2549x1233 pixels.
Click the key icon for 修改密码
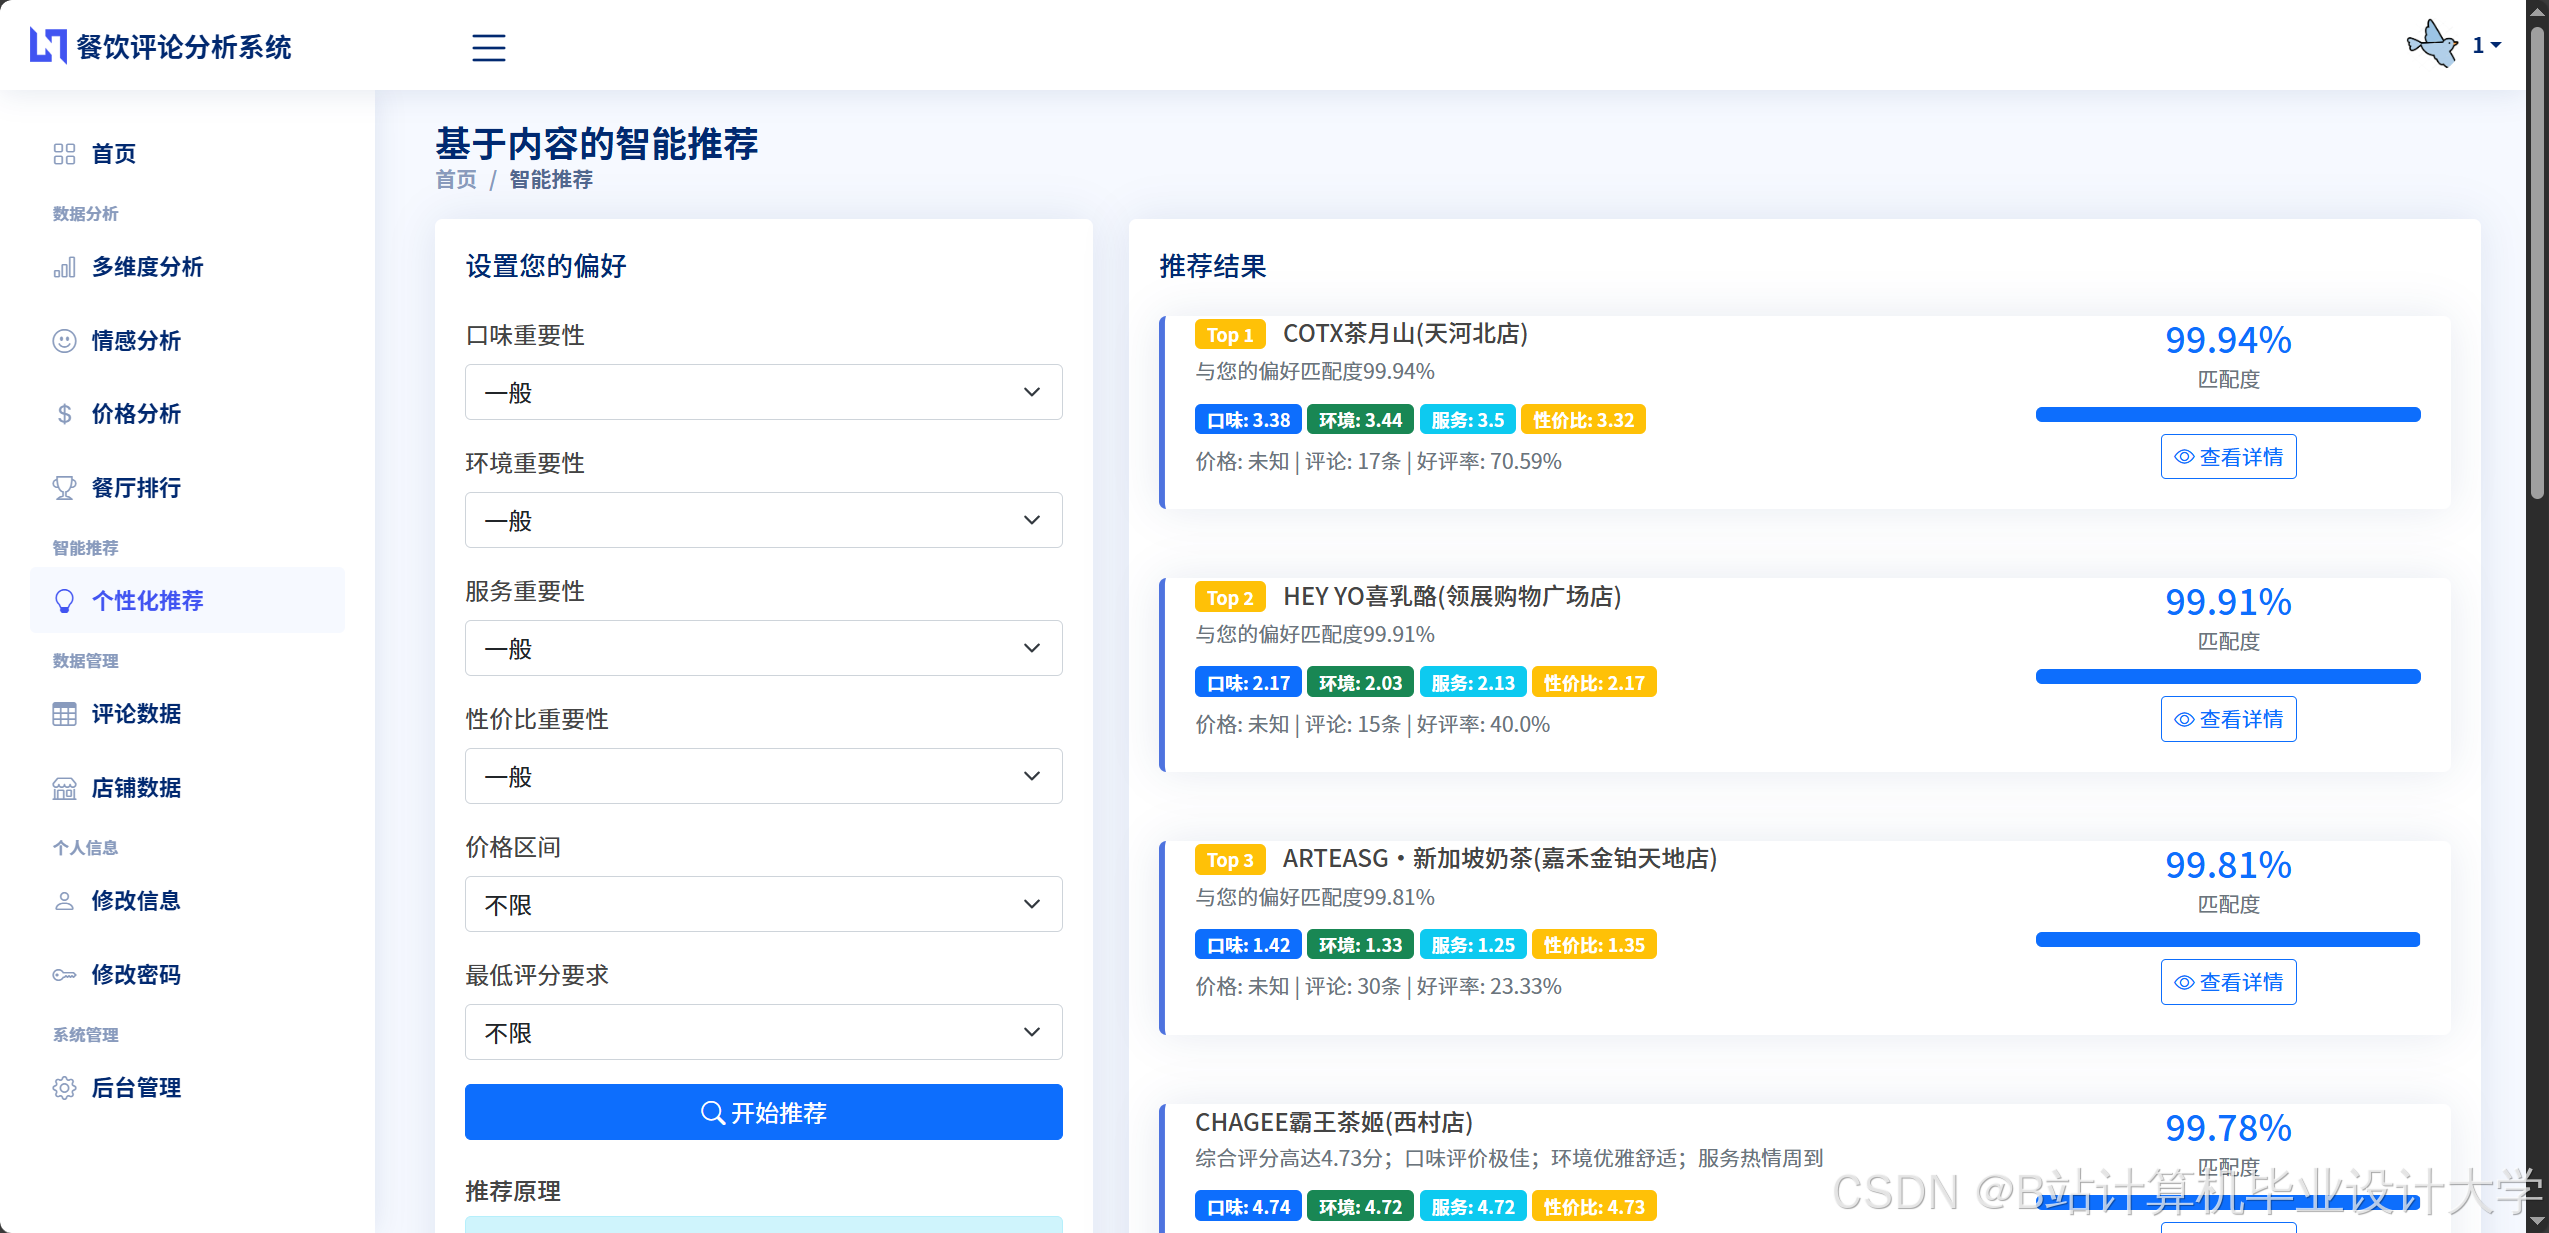click(64, 975)
